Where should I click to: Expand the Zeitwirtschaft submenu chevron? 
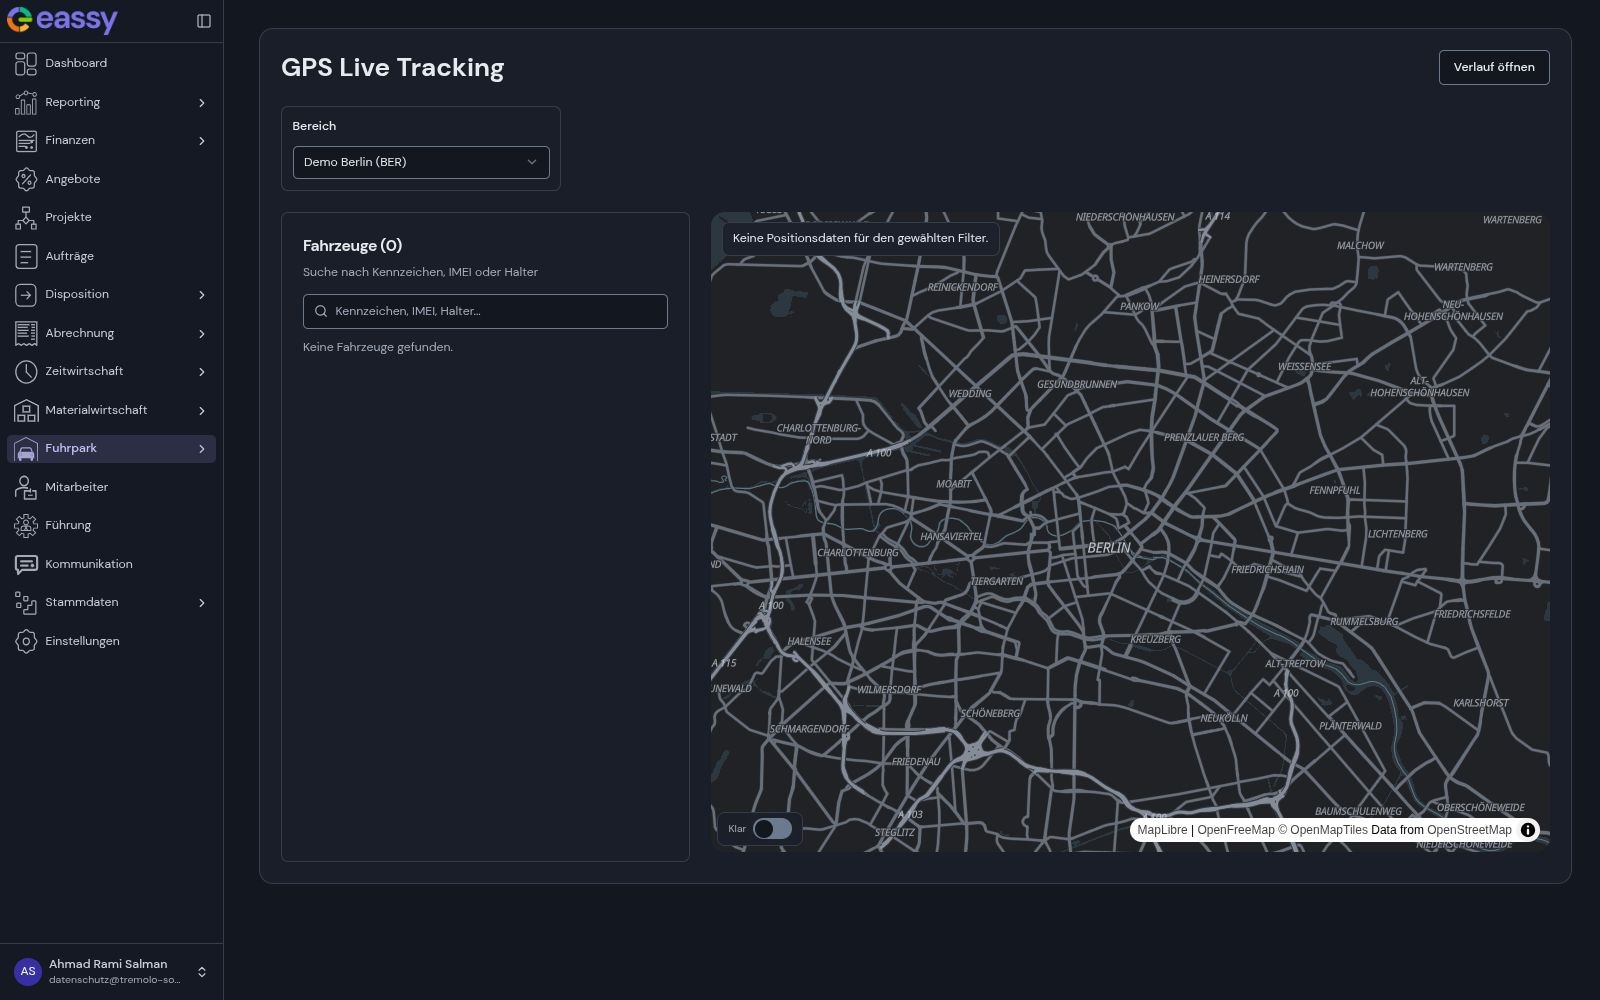[202, 372]
